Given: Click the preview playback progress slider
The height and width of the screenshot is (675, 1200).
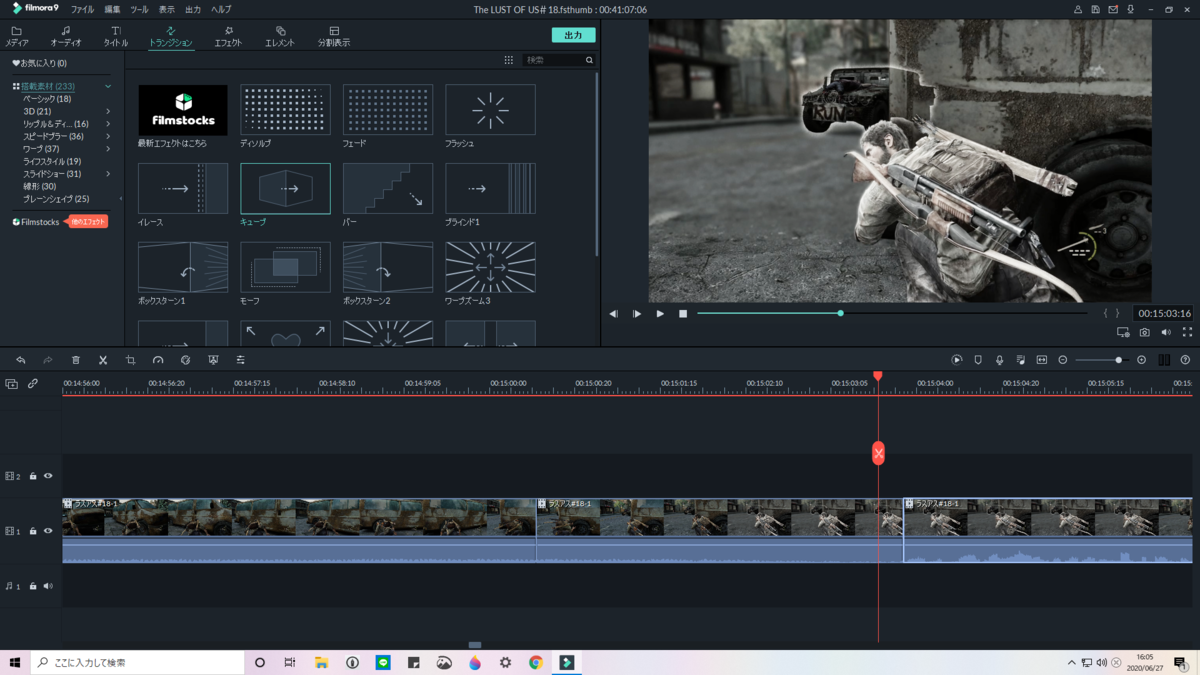Looking at the screenshot, I should [x=892, y=313].
